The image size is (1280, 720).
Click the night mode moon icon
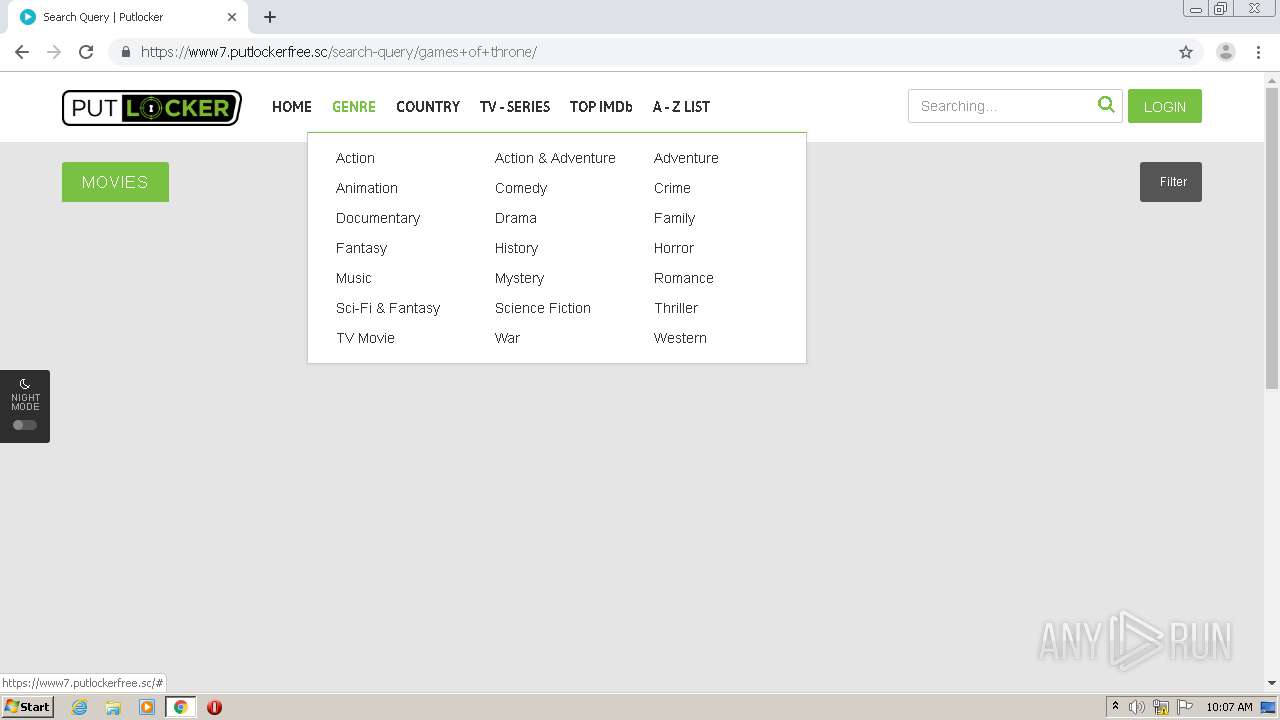tap(25, 384)
